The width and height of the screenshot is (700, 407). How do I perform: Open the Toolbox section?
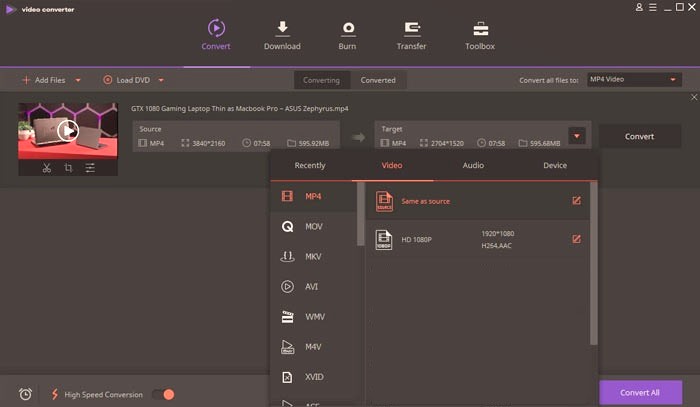tap(480, 35)
